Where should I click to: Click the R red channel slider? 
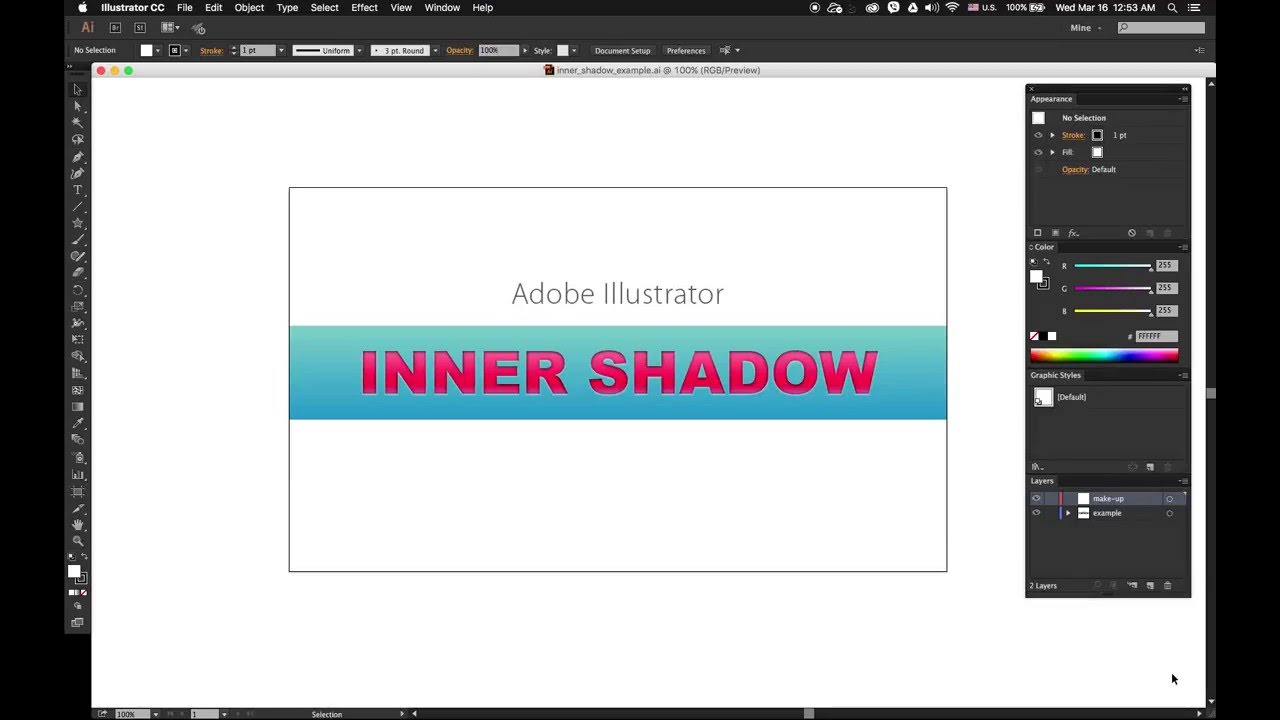click(1112, 266)
